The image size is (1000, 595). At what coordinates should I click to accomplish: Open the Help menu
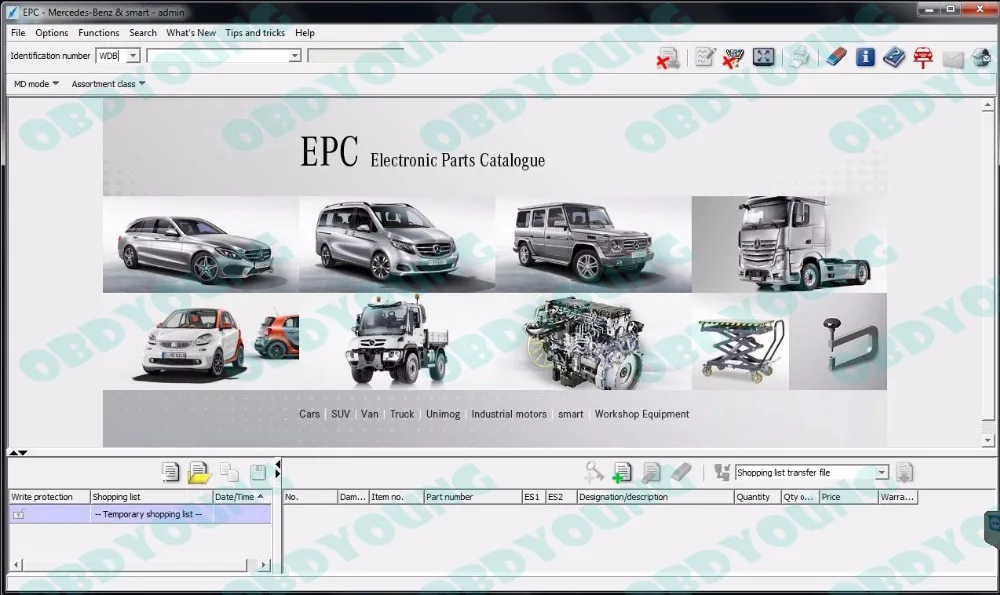point(305,33)
